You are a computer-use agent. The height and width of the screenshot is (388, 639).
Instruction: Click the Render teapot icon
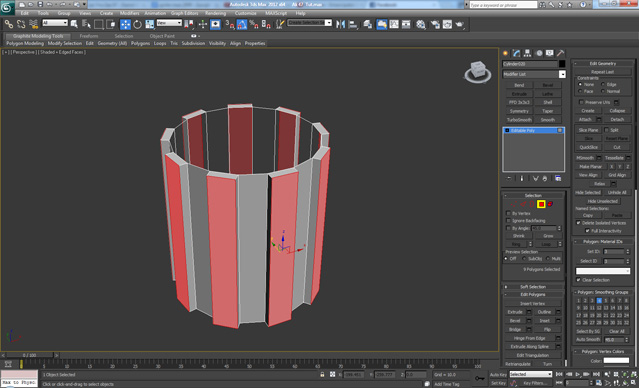[x=460, y=24]
